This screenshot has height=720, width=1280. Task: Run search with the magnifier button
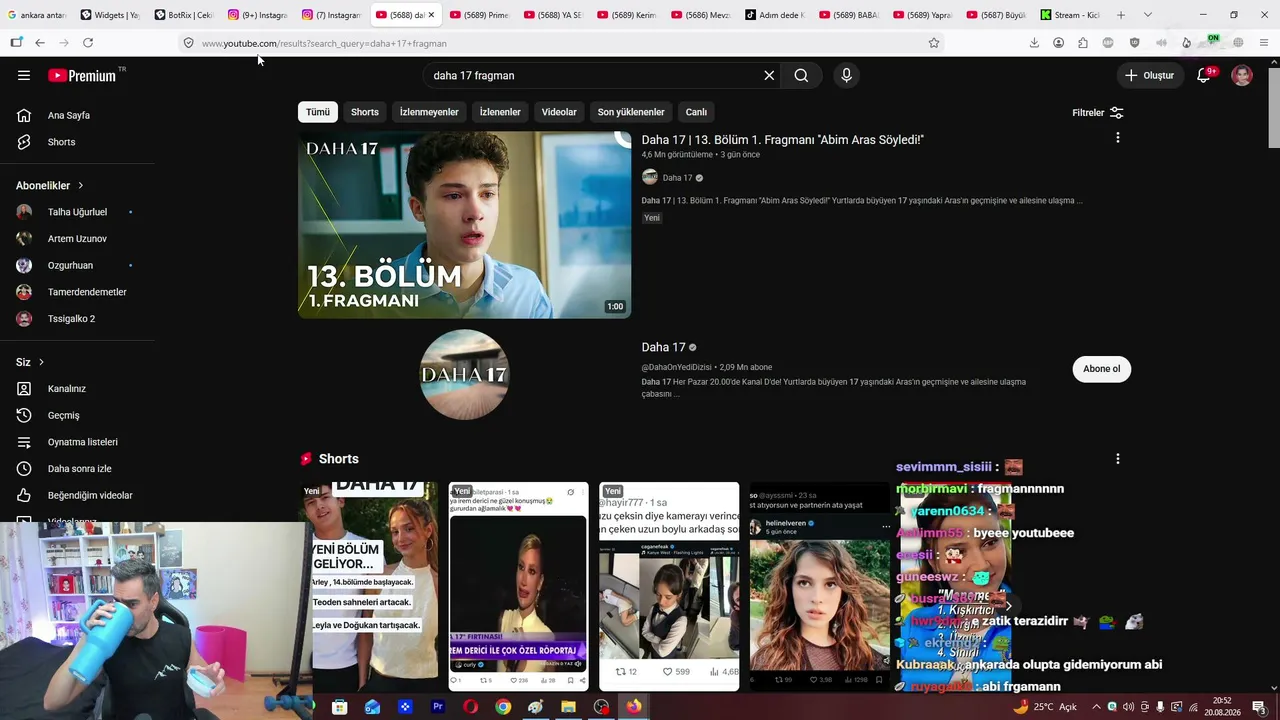801,75
